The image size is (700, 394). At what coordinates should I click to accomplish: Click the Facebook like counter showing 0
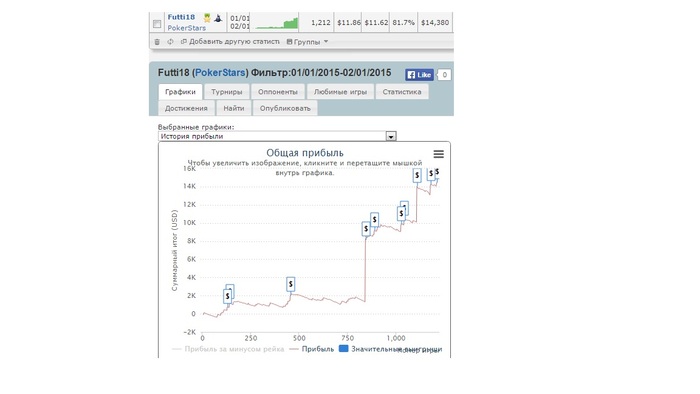coord(444,75)
